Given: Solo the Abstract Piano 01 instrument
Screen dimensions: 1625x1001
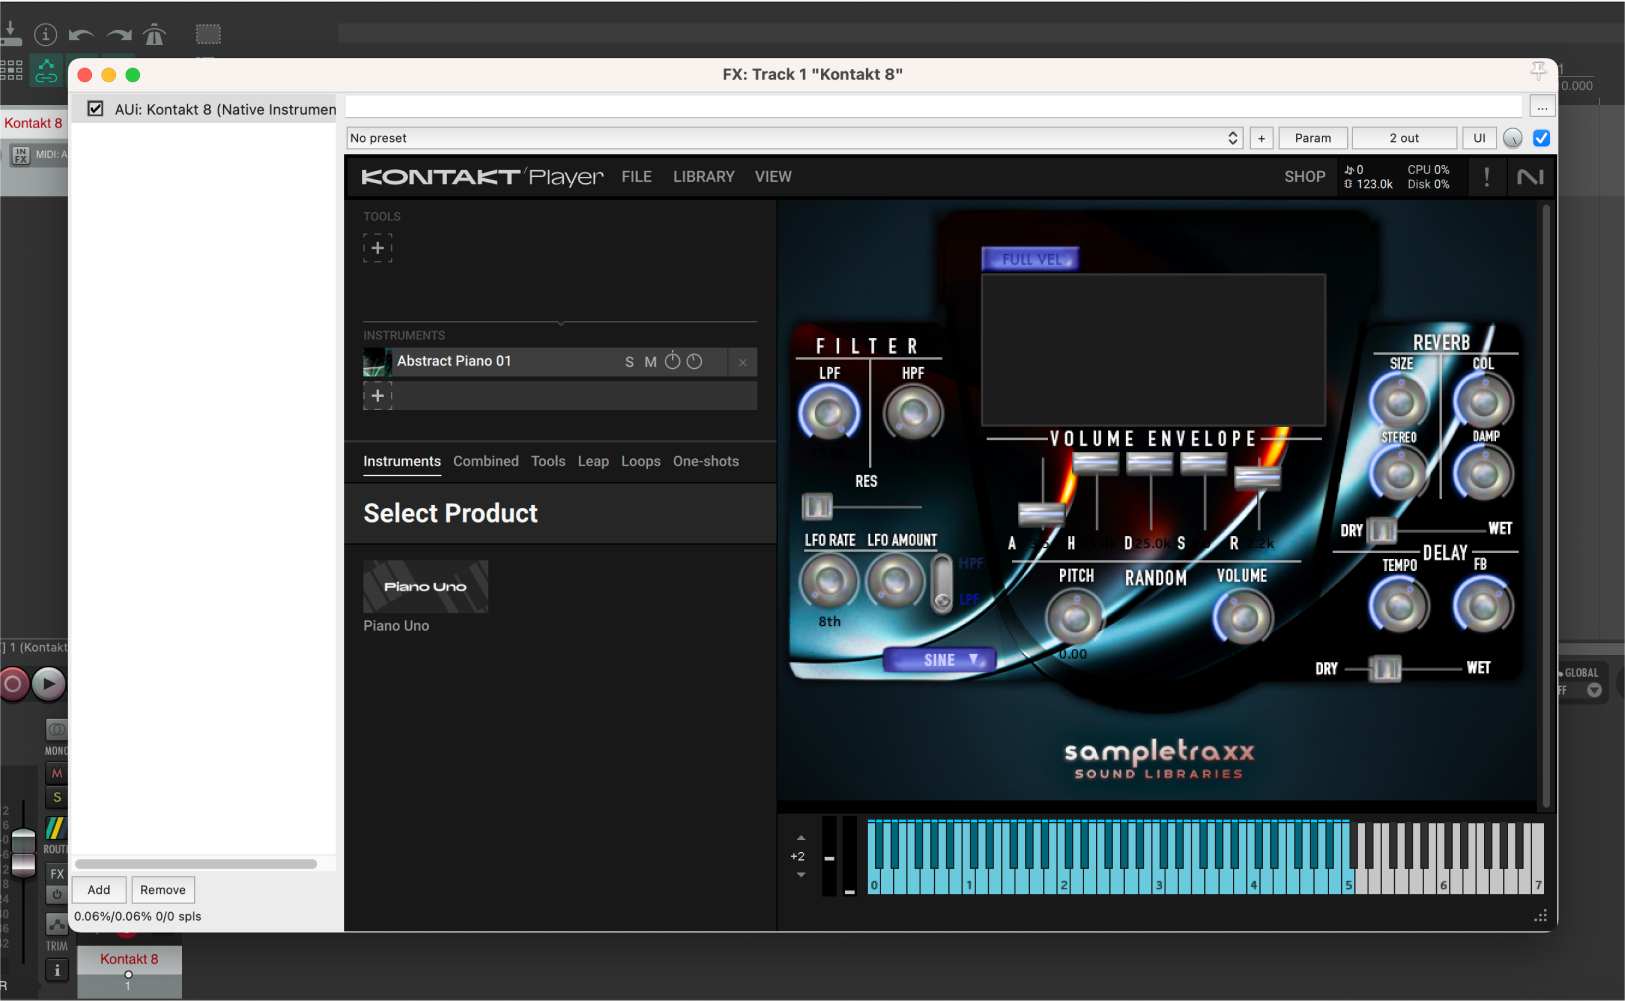Looking at the screenshot, I should (x=630, y=361).
